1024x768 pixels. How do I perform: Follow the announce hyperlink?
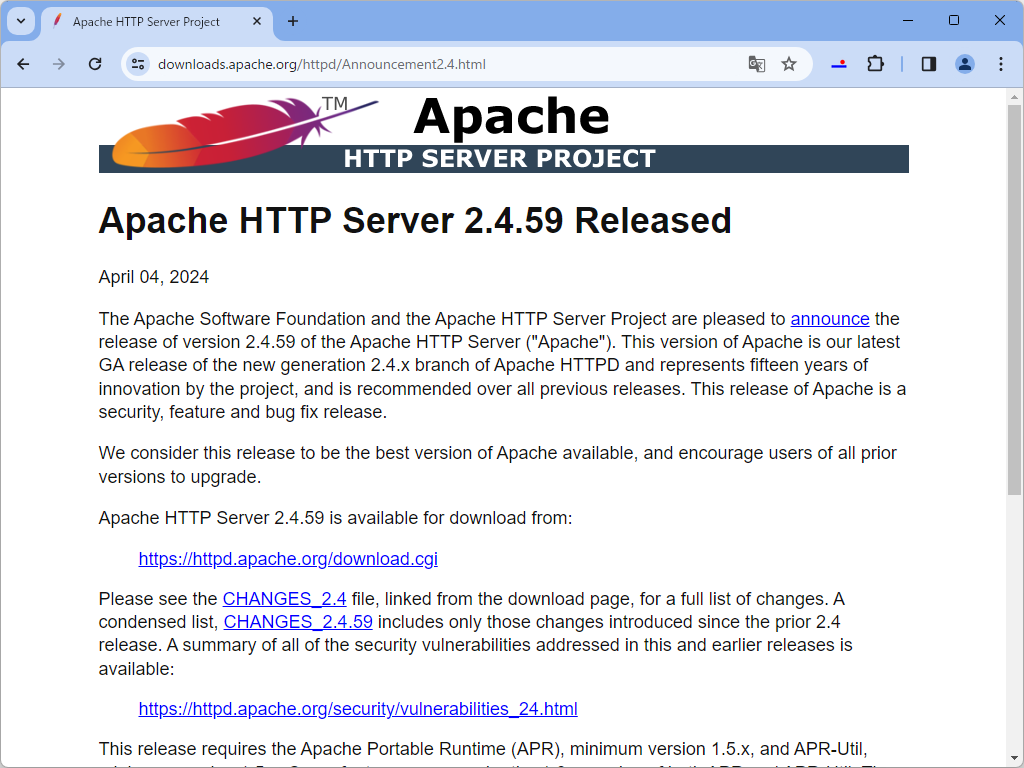tap(830, 319)
